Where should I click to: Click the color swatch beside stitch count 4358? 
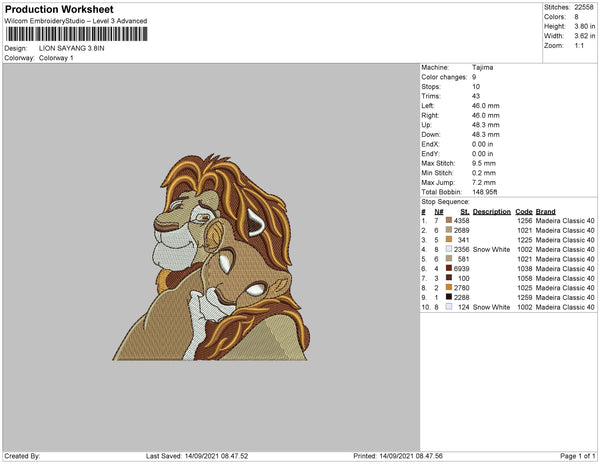[449, 220]
